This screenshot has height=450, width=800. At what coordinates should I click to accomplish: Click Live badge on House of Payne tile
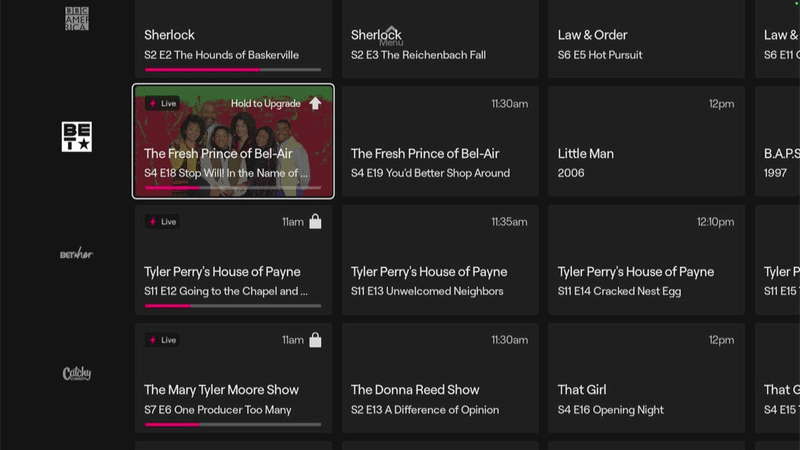click(162, 222)
